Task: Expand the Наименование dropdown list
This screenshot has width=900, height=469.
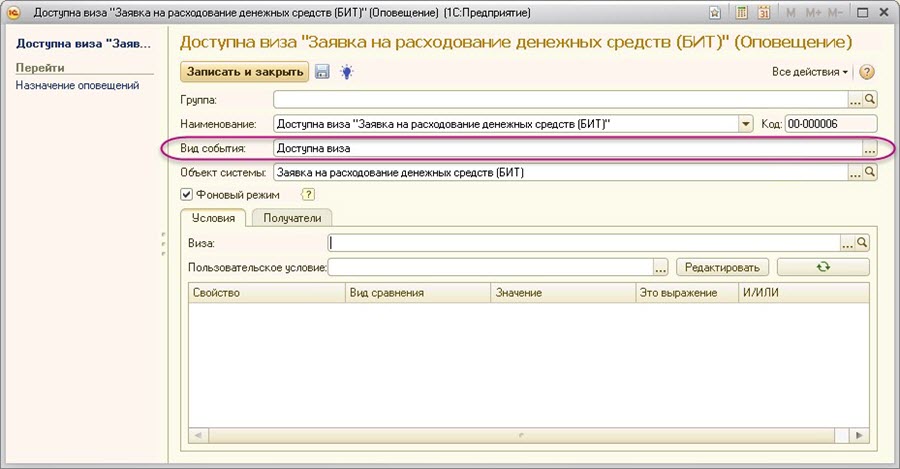Action: point(745,124)
